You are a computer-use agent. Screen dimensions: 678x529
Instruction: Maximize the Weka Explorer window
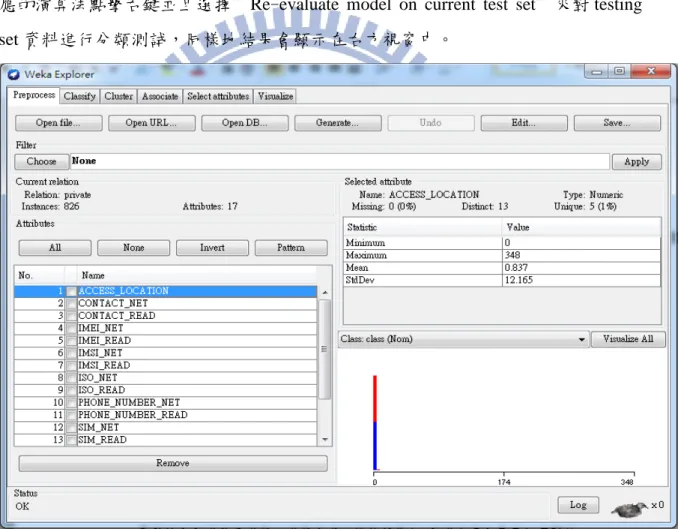[x=620, y=71]
